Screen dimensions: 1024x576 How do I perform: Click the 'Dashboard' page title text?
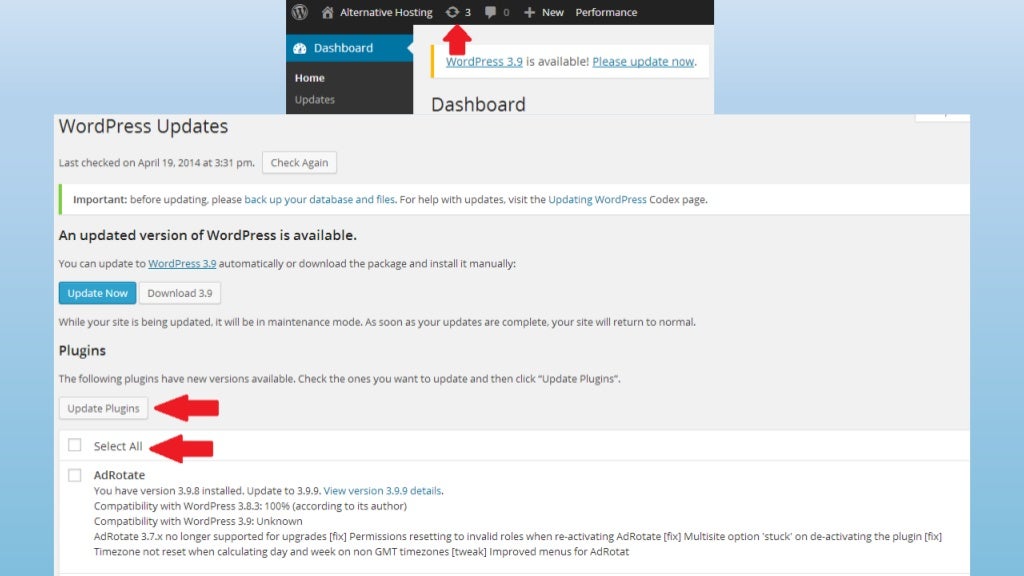[478, 104]
